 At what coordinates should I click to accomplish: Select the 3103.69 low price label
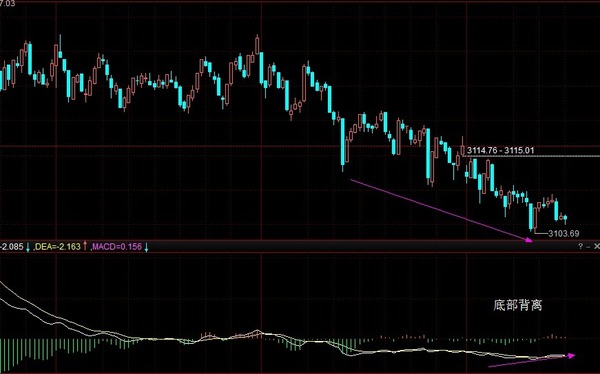(x=564, y=234)
